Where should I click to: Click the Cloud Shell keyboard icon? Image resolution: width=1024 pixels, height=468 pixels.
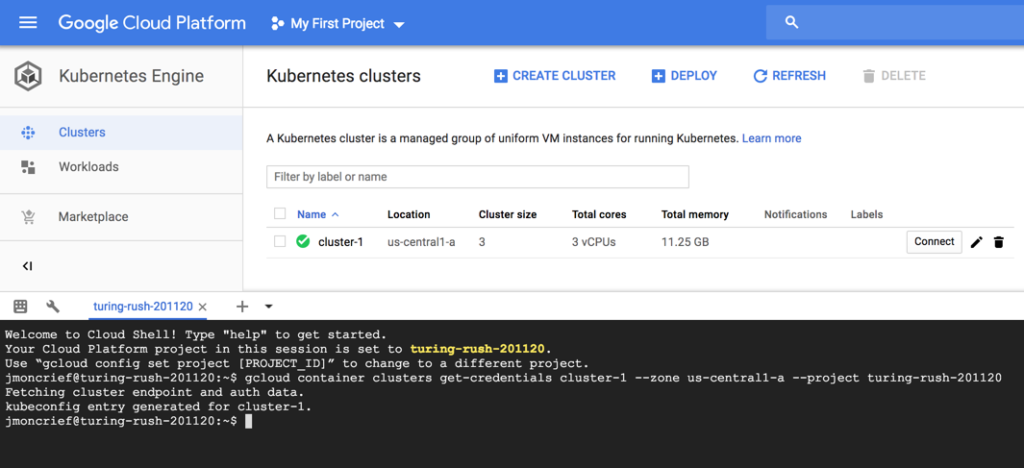tap(20, 306)
